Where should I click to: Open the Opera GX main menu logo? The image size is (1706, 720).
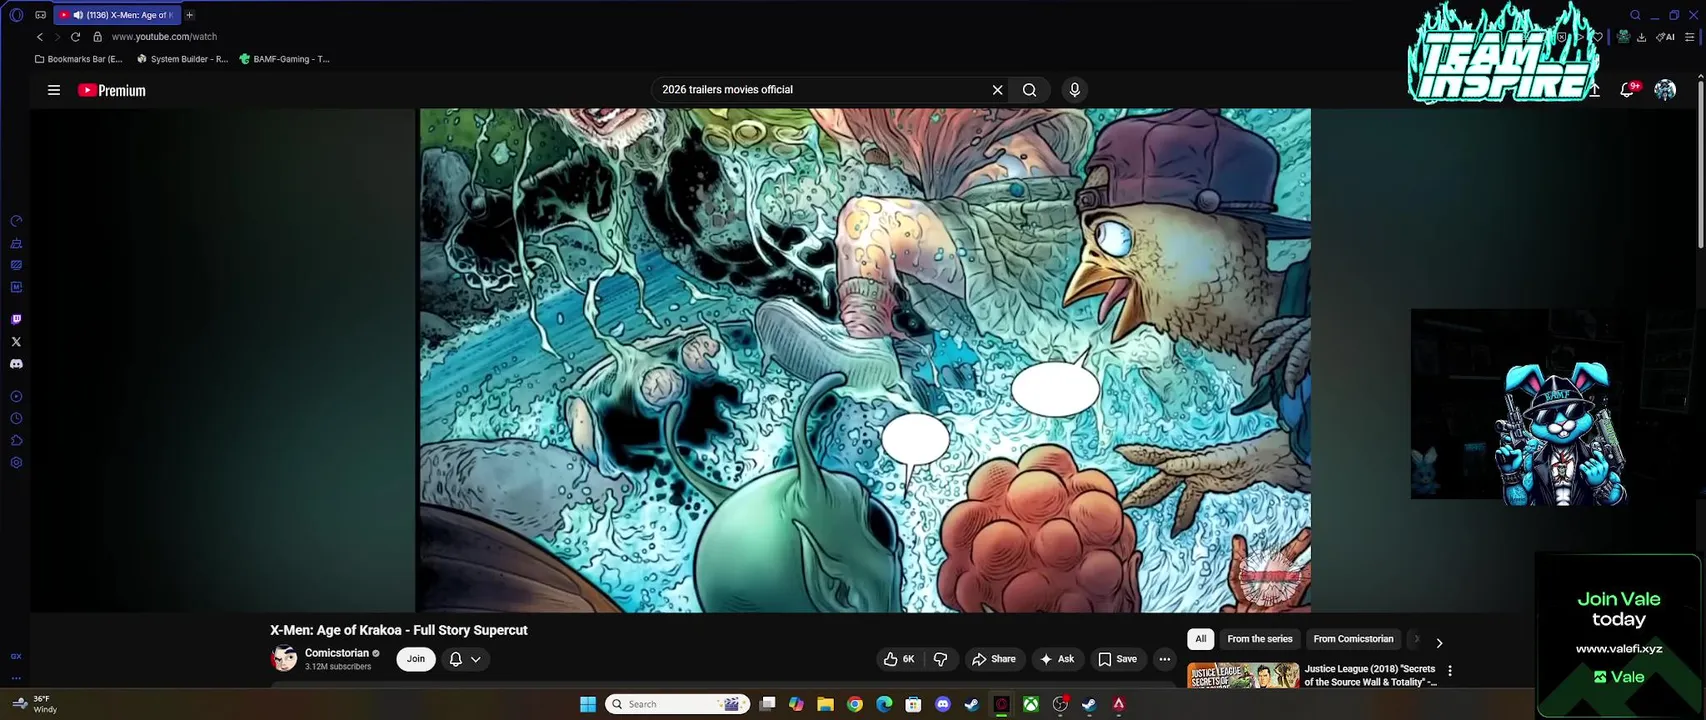(16, 15)
